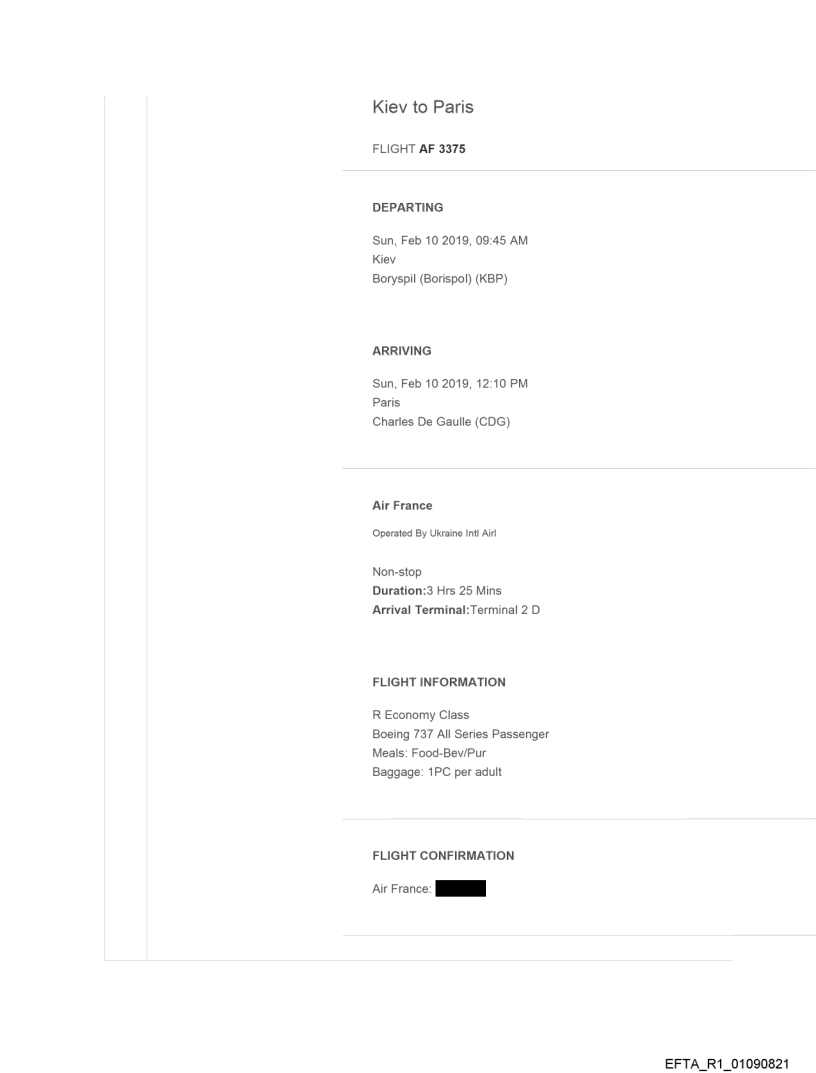
Task: Click the DEPARTING section heading
Action: coord(407,207)
